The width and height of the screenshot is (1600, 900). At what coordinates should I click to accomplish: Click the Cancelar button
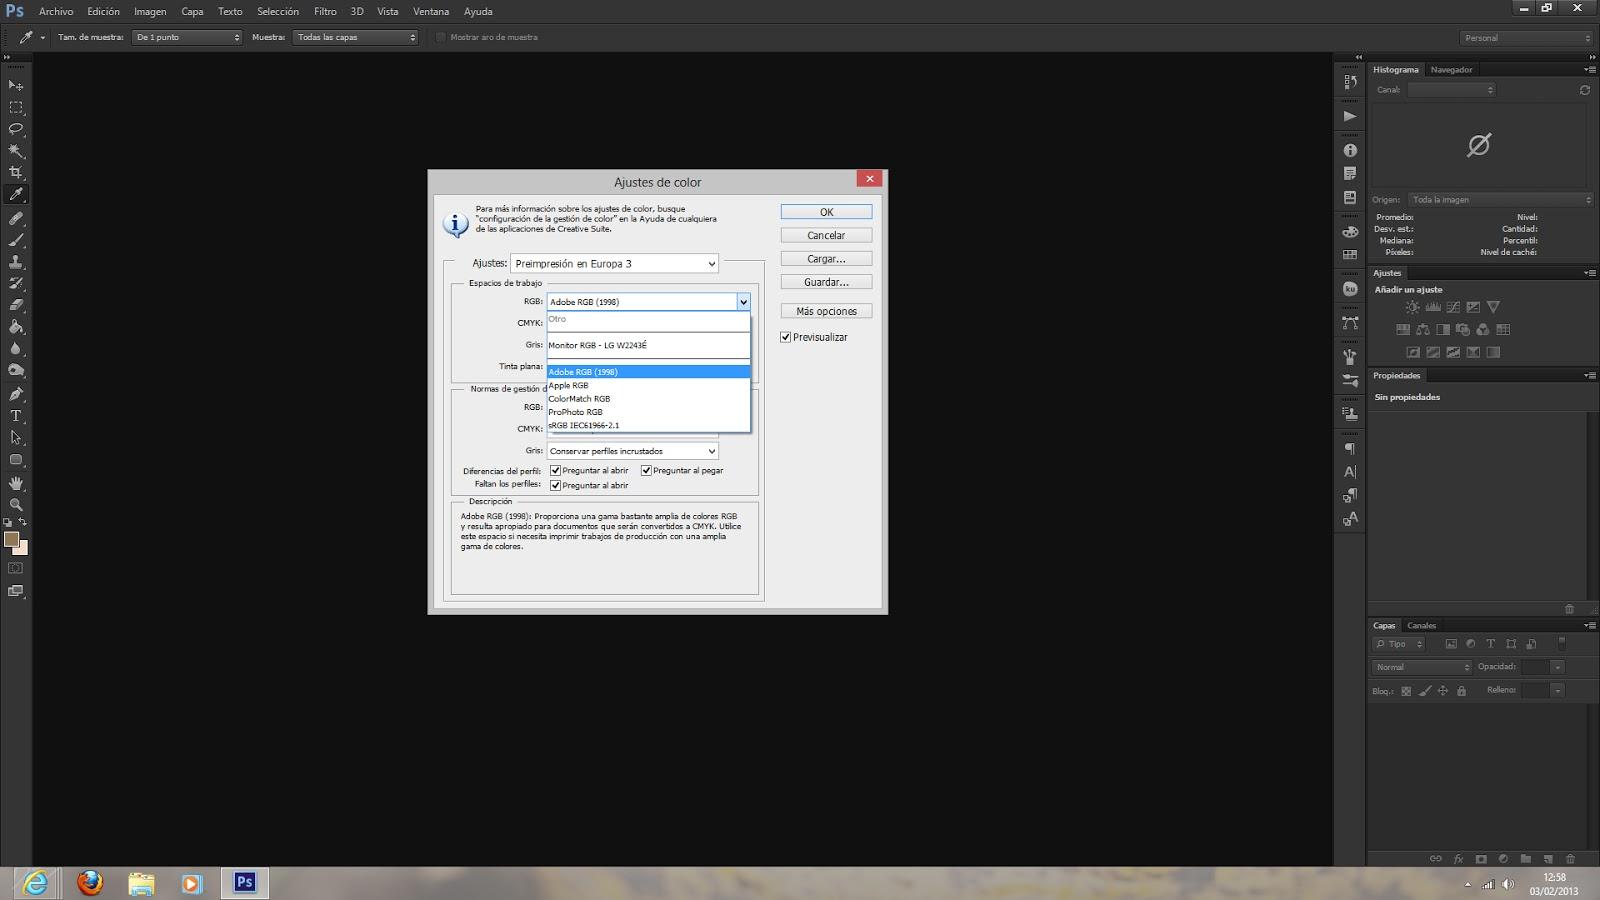(826, 235)
